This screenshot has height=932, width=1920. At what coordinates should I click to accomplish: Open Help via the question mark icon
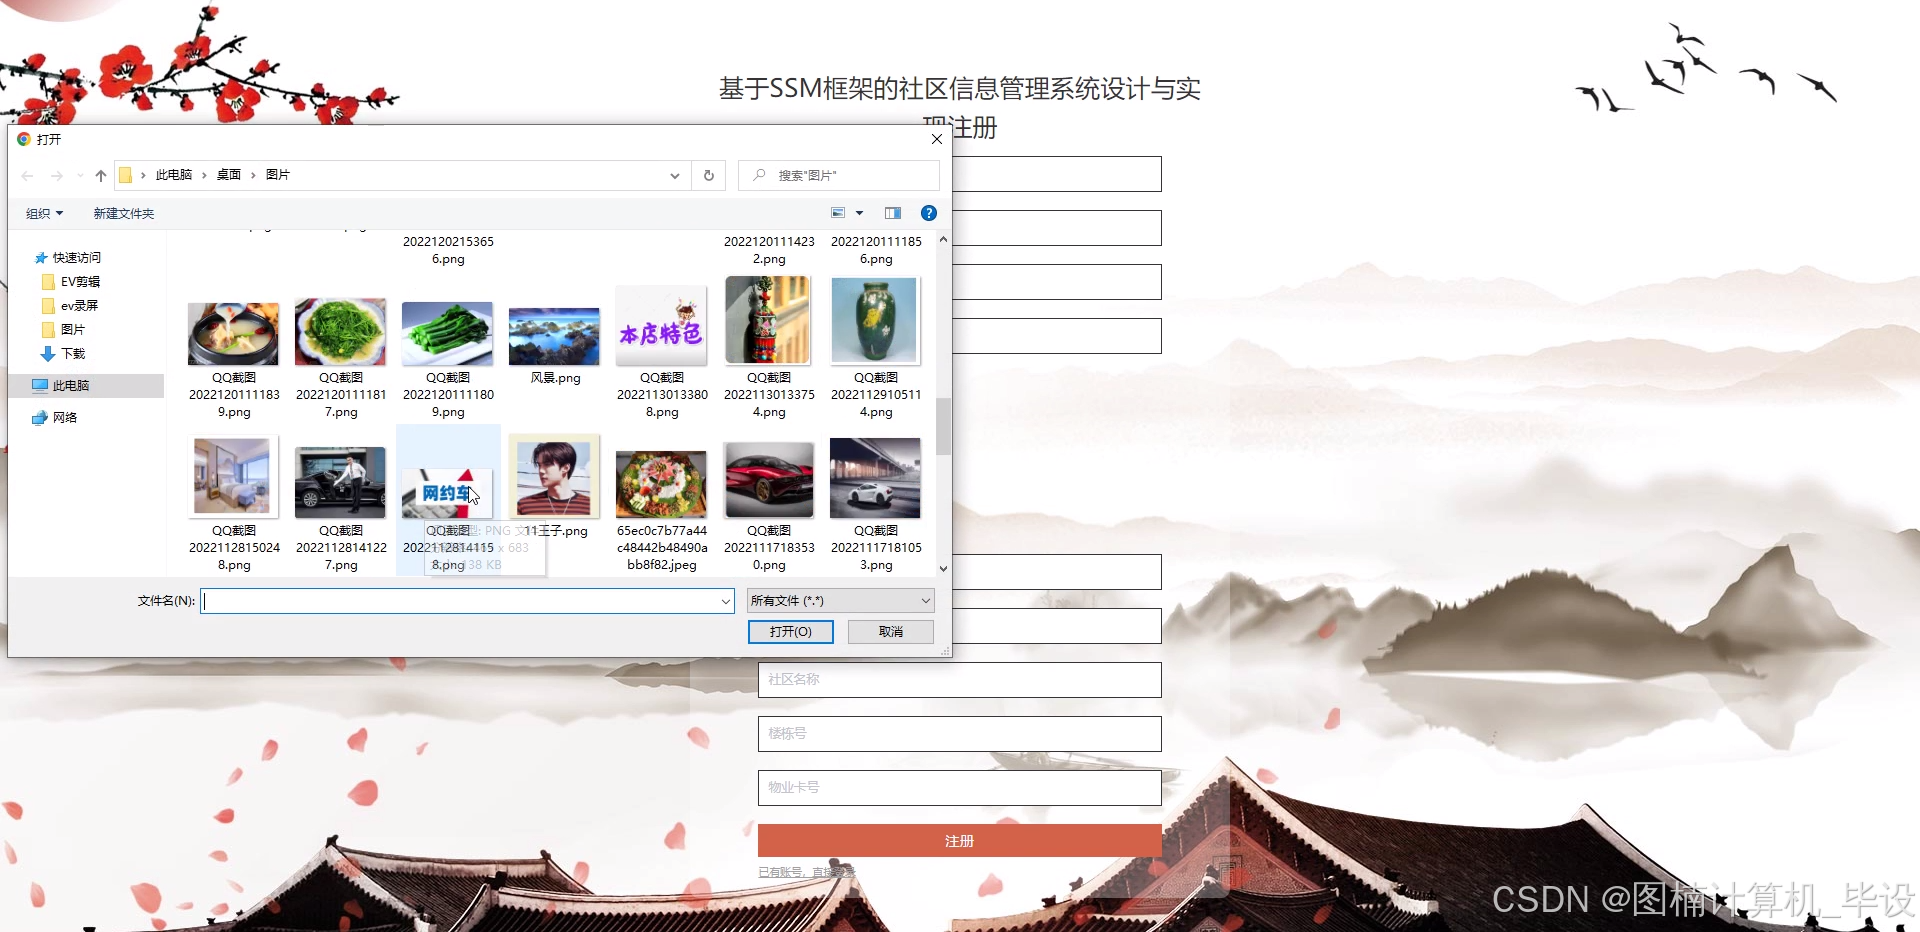[928, 212]
